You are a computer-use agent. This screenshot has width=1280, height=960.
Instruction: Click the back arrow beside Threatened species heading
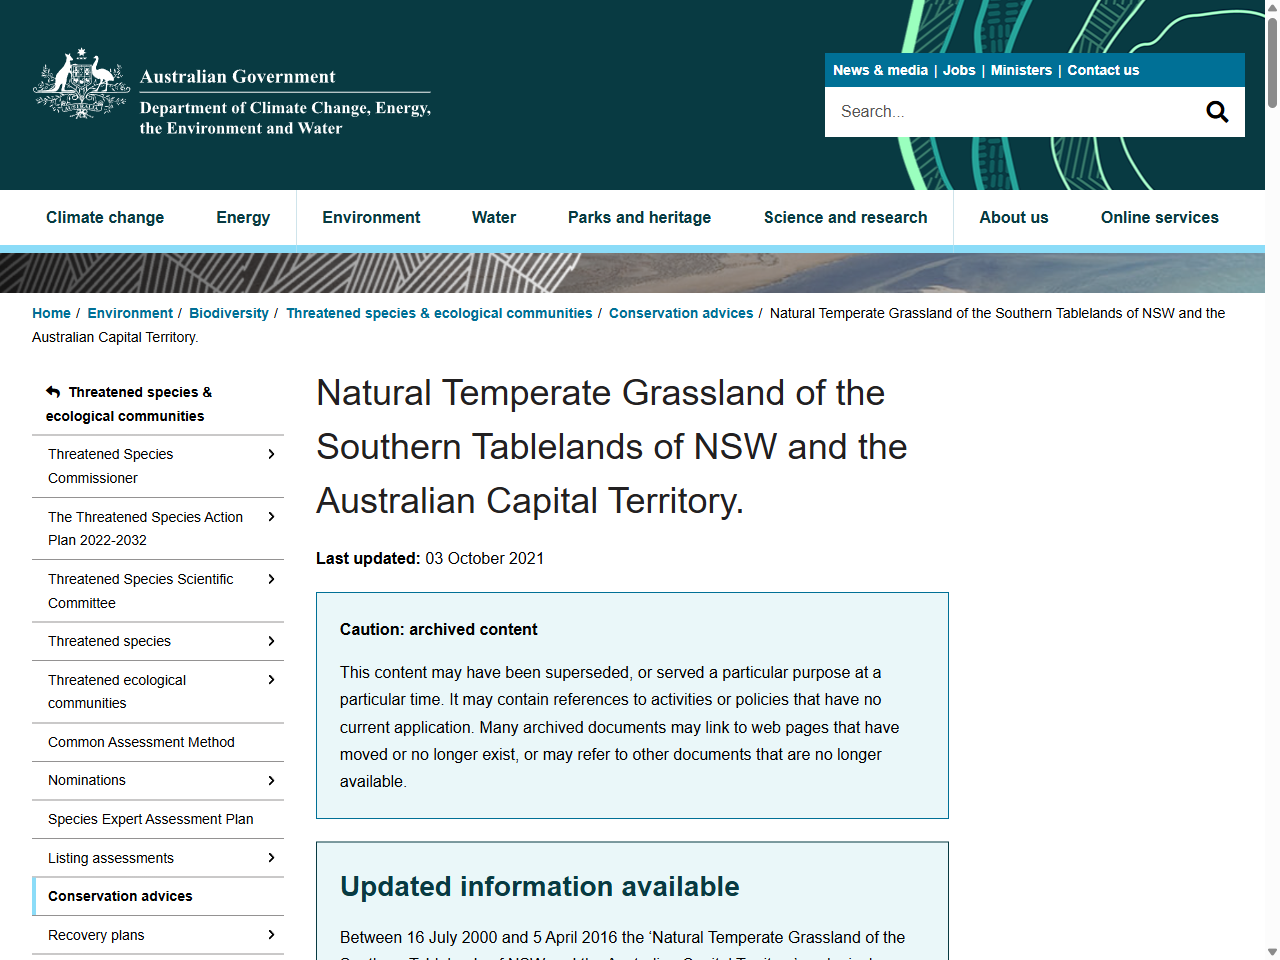[x=51, y=391]
